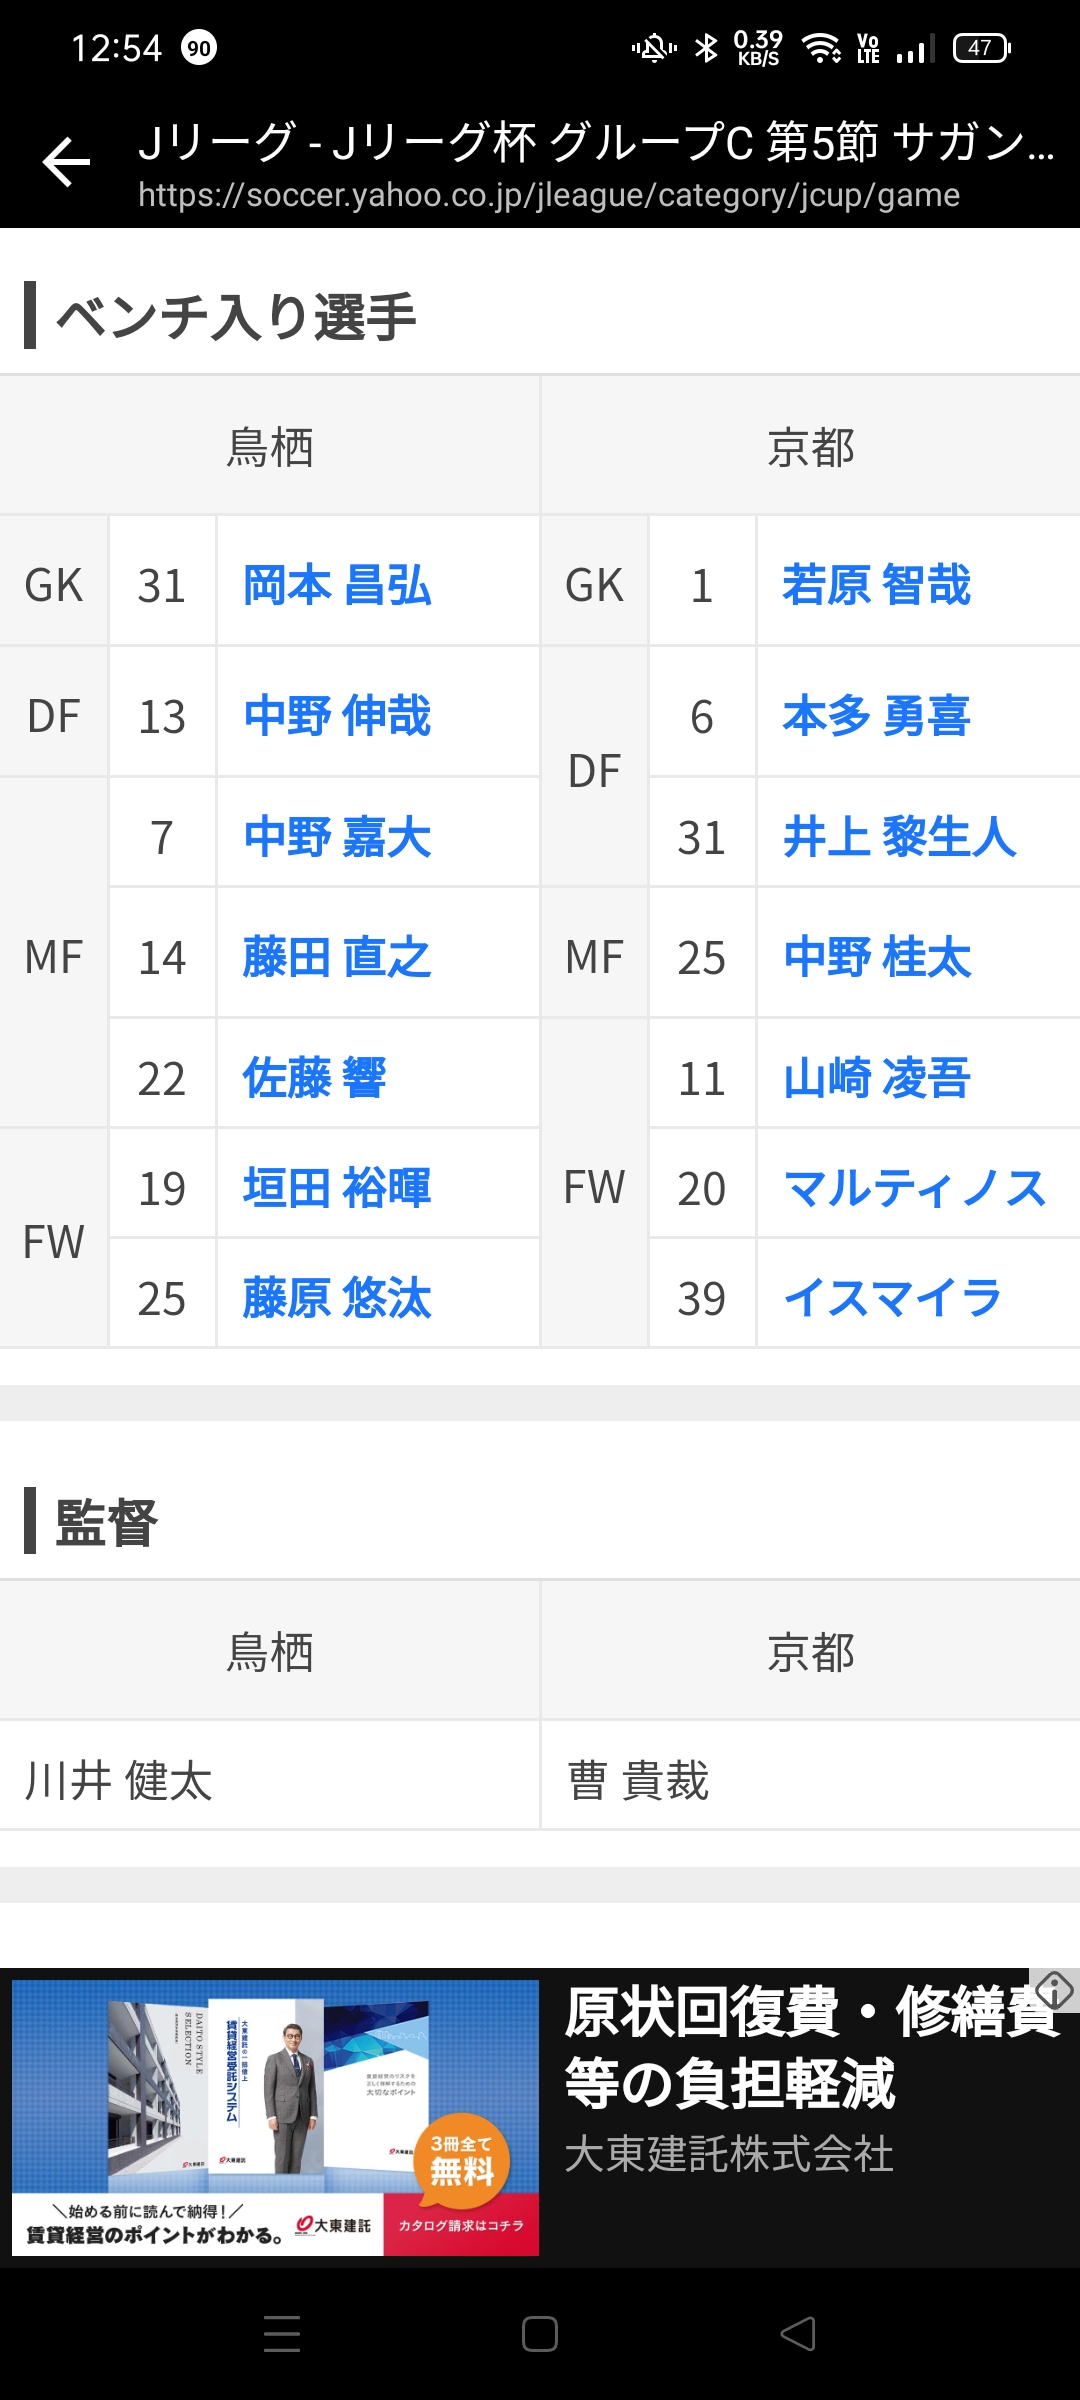Tap the 大東建託 ad thumbnail image

pyautogui.click(x=275, y=2118)
